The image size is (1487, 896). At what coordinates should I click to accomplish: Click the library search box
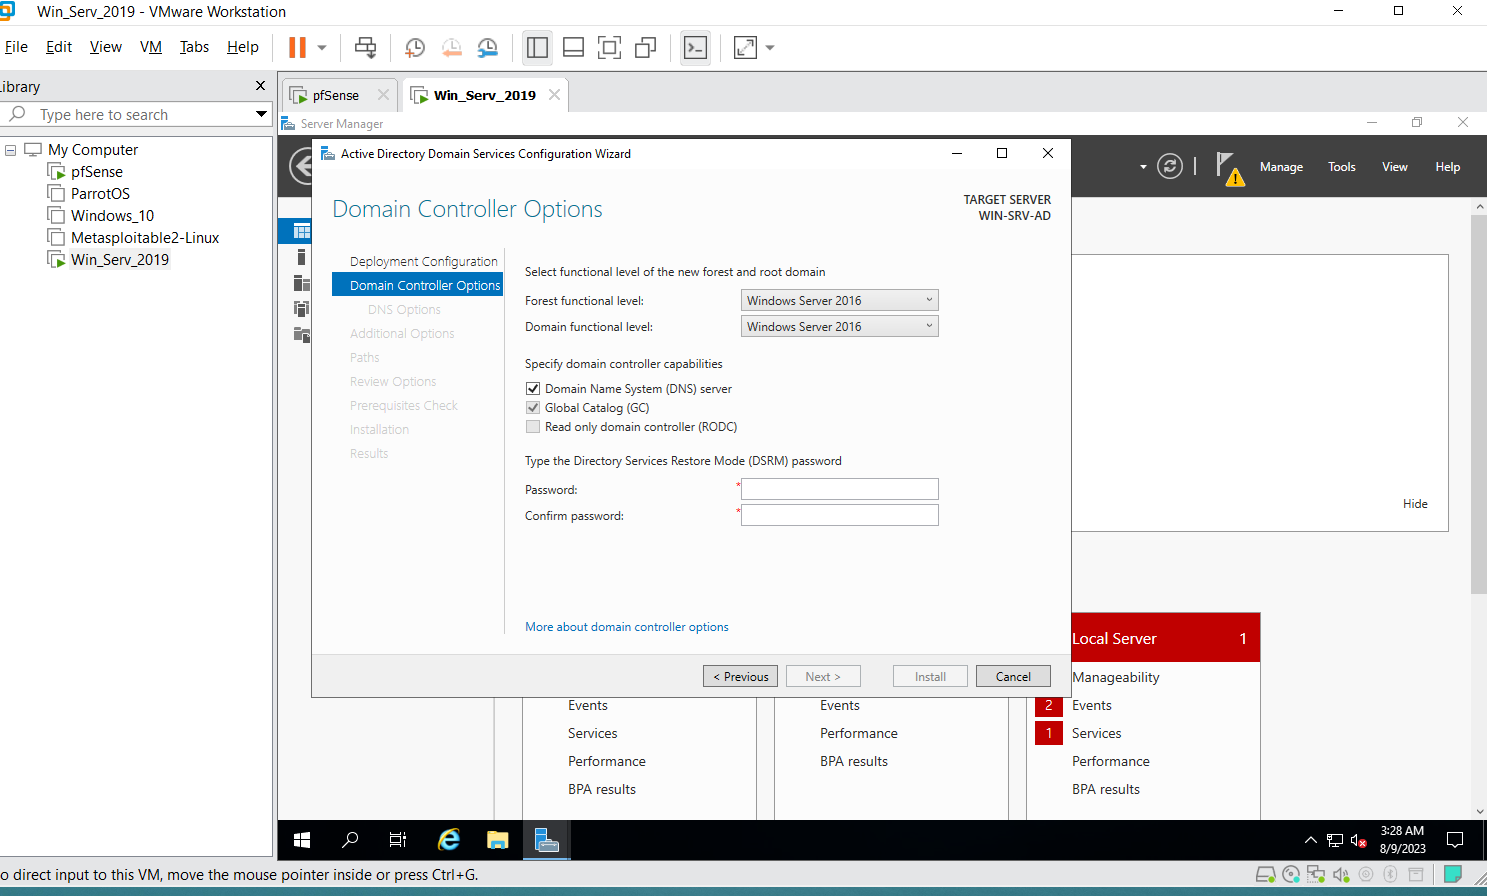tap(137, 114)
